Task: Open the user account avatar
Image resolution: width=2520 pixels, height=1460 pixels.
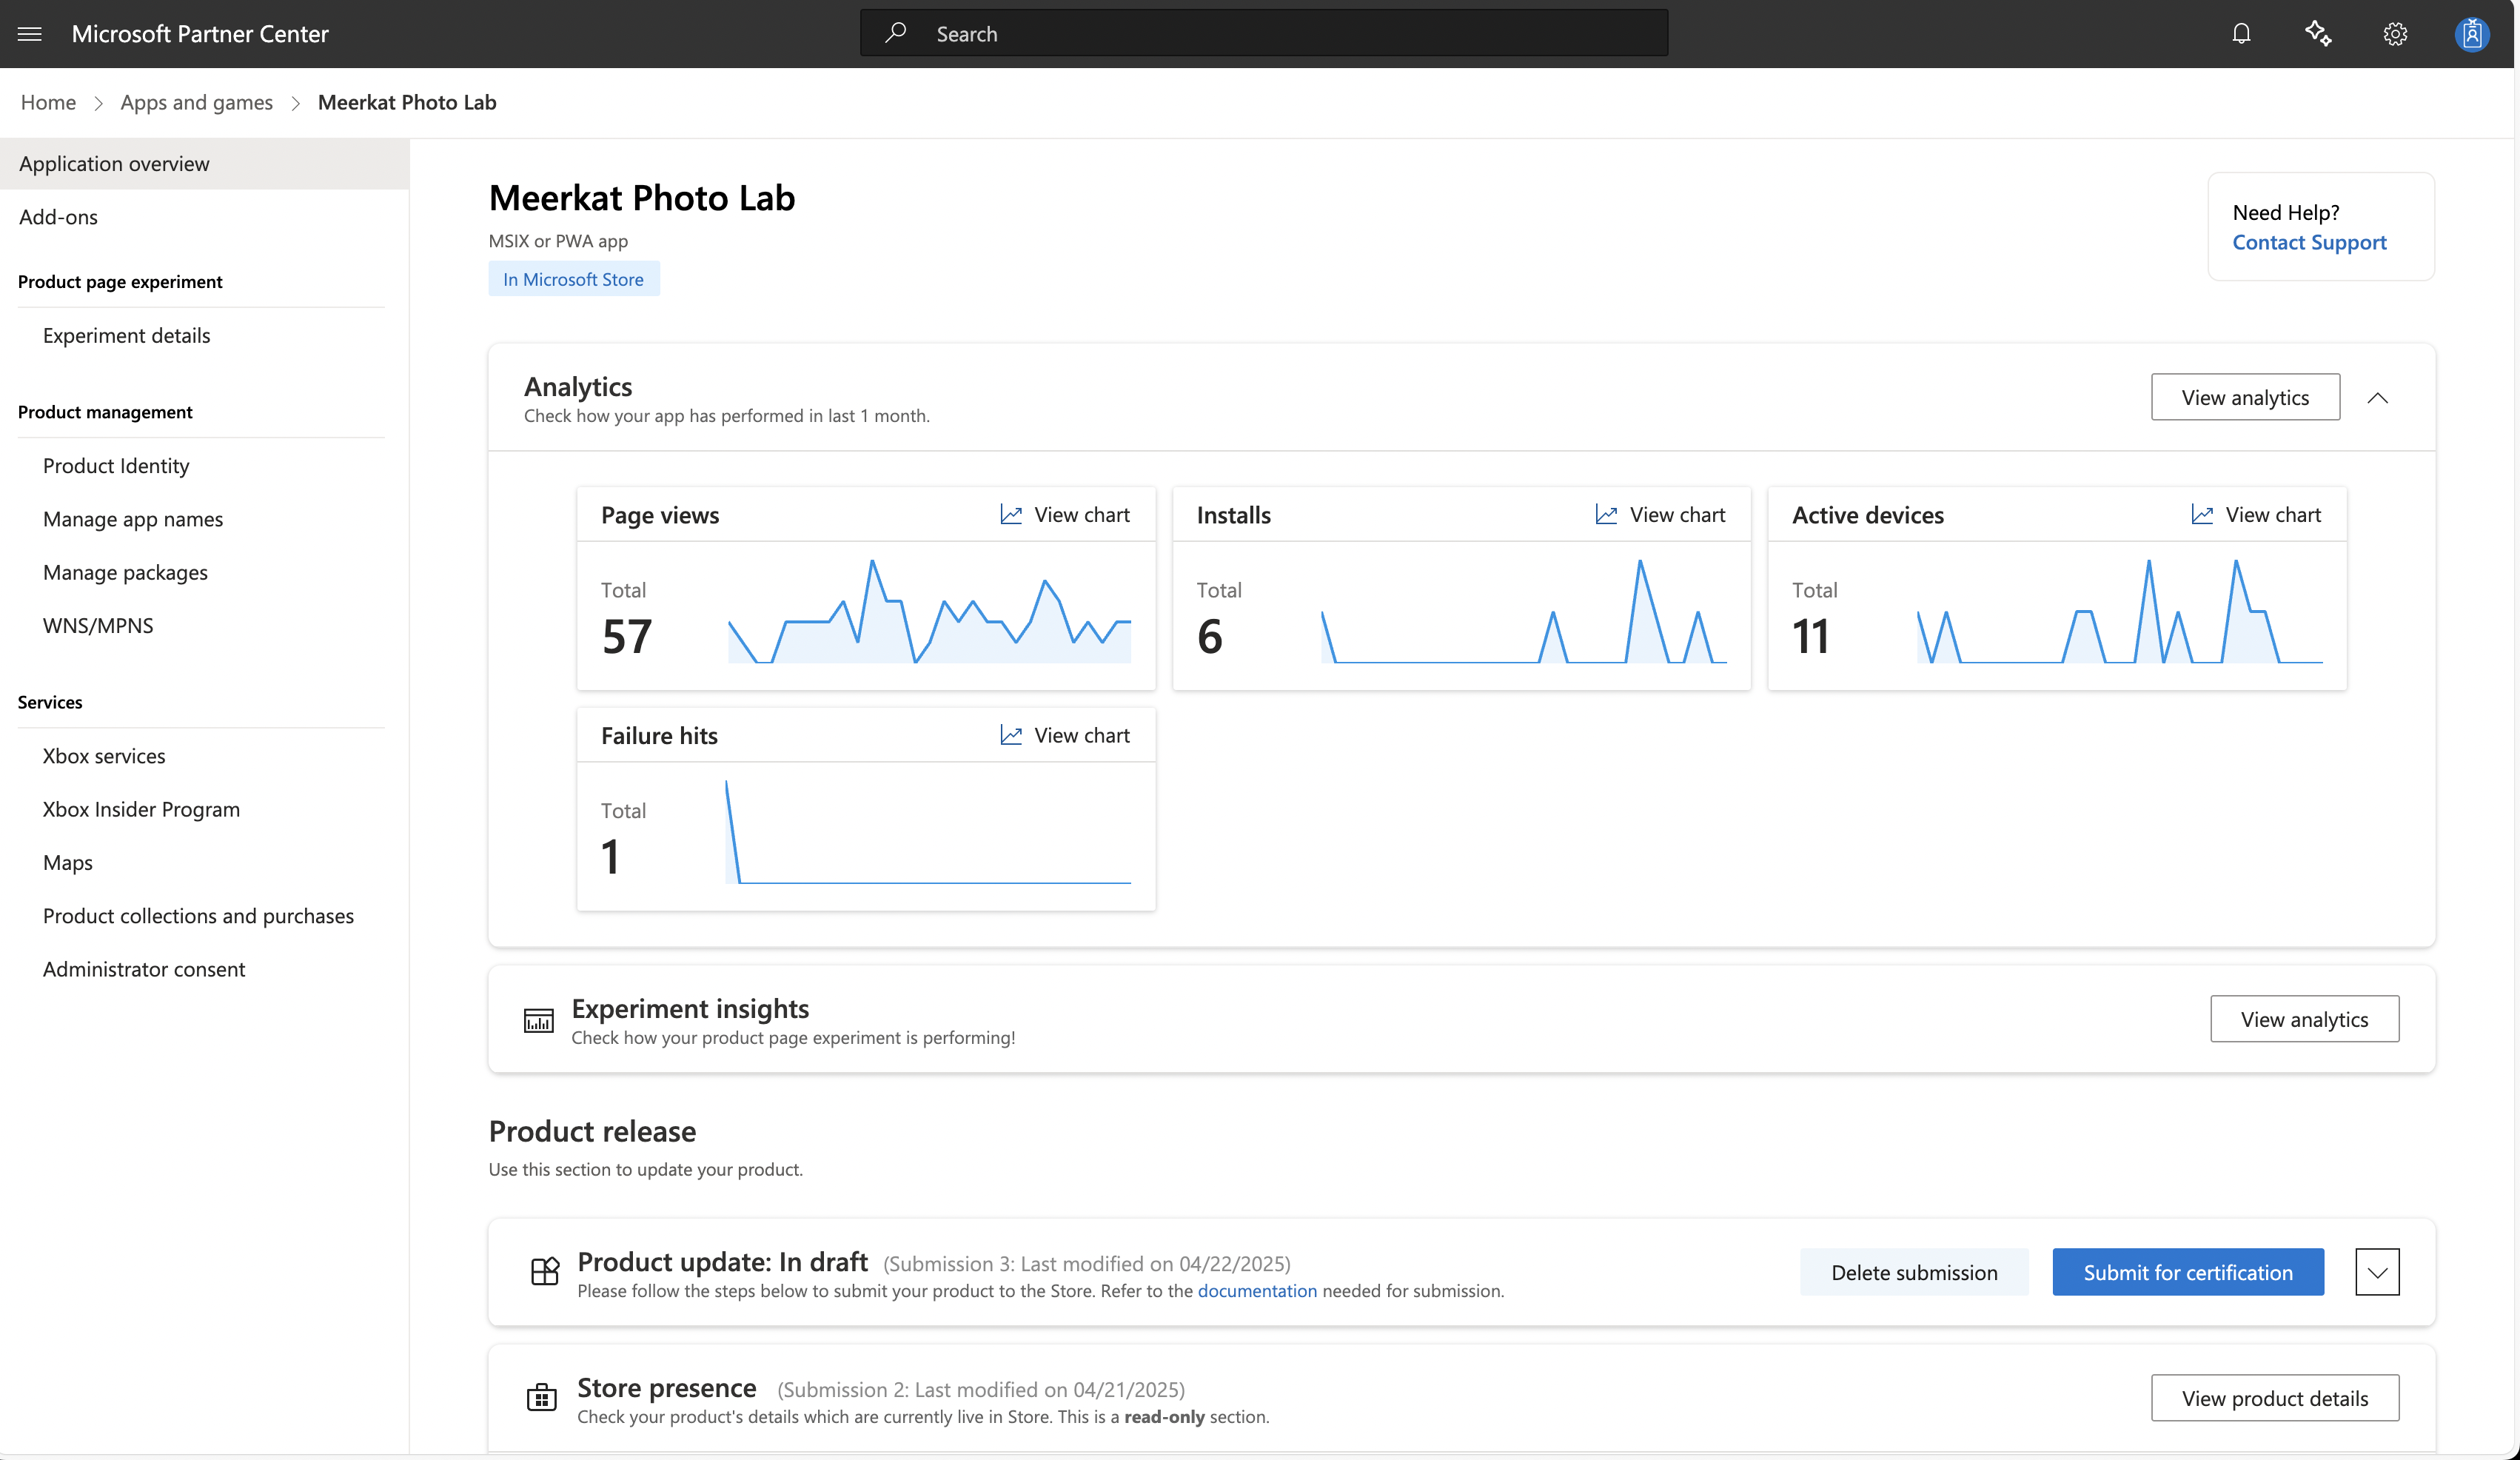Action: [x=2471, y=34]
